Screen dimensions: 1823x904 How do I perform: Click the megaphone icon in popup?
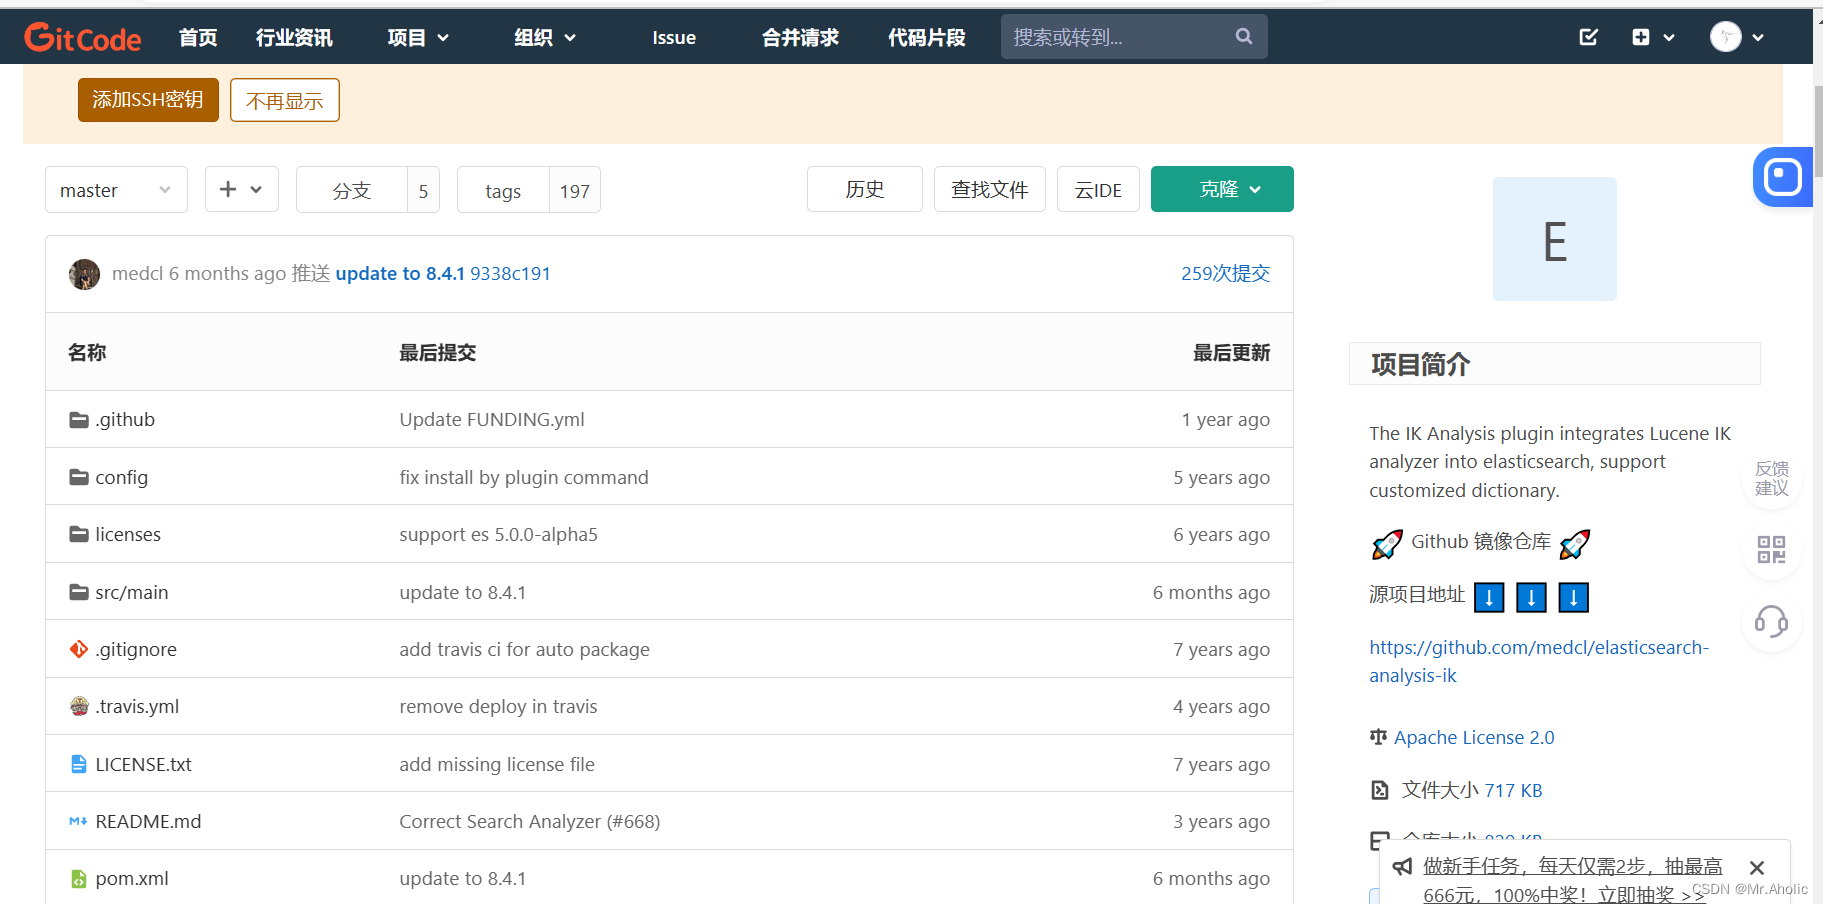pos(1402,866)
